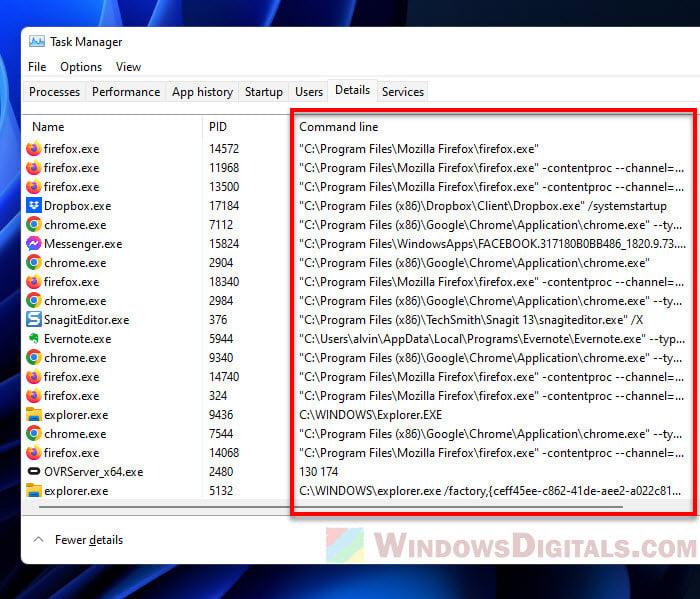Sort by the Command line column header
Viewport: 700px width, 599px height.
339,127
